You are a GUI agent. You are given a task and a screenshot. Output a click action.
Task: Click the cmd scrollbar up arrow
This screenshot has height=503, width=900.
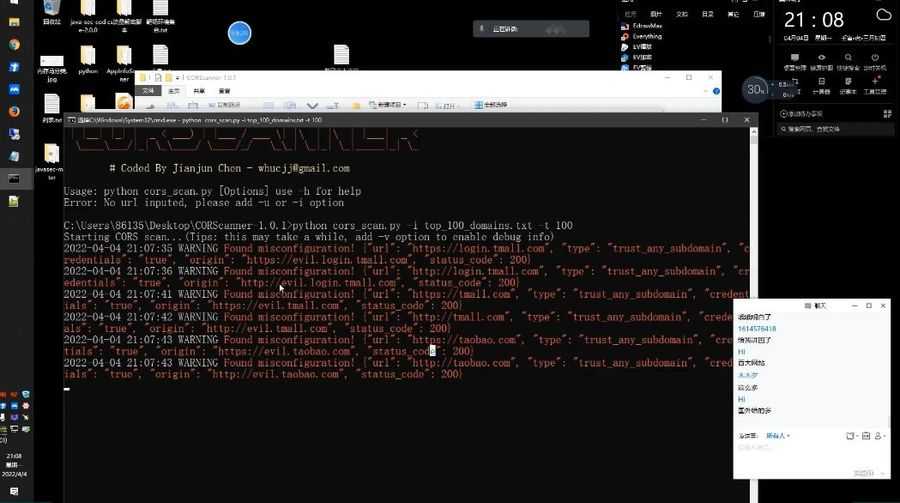tap(754, 132)
